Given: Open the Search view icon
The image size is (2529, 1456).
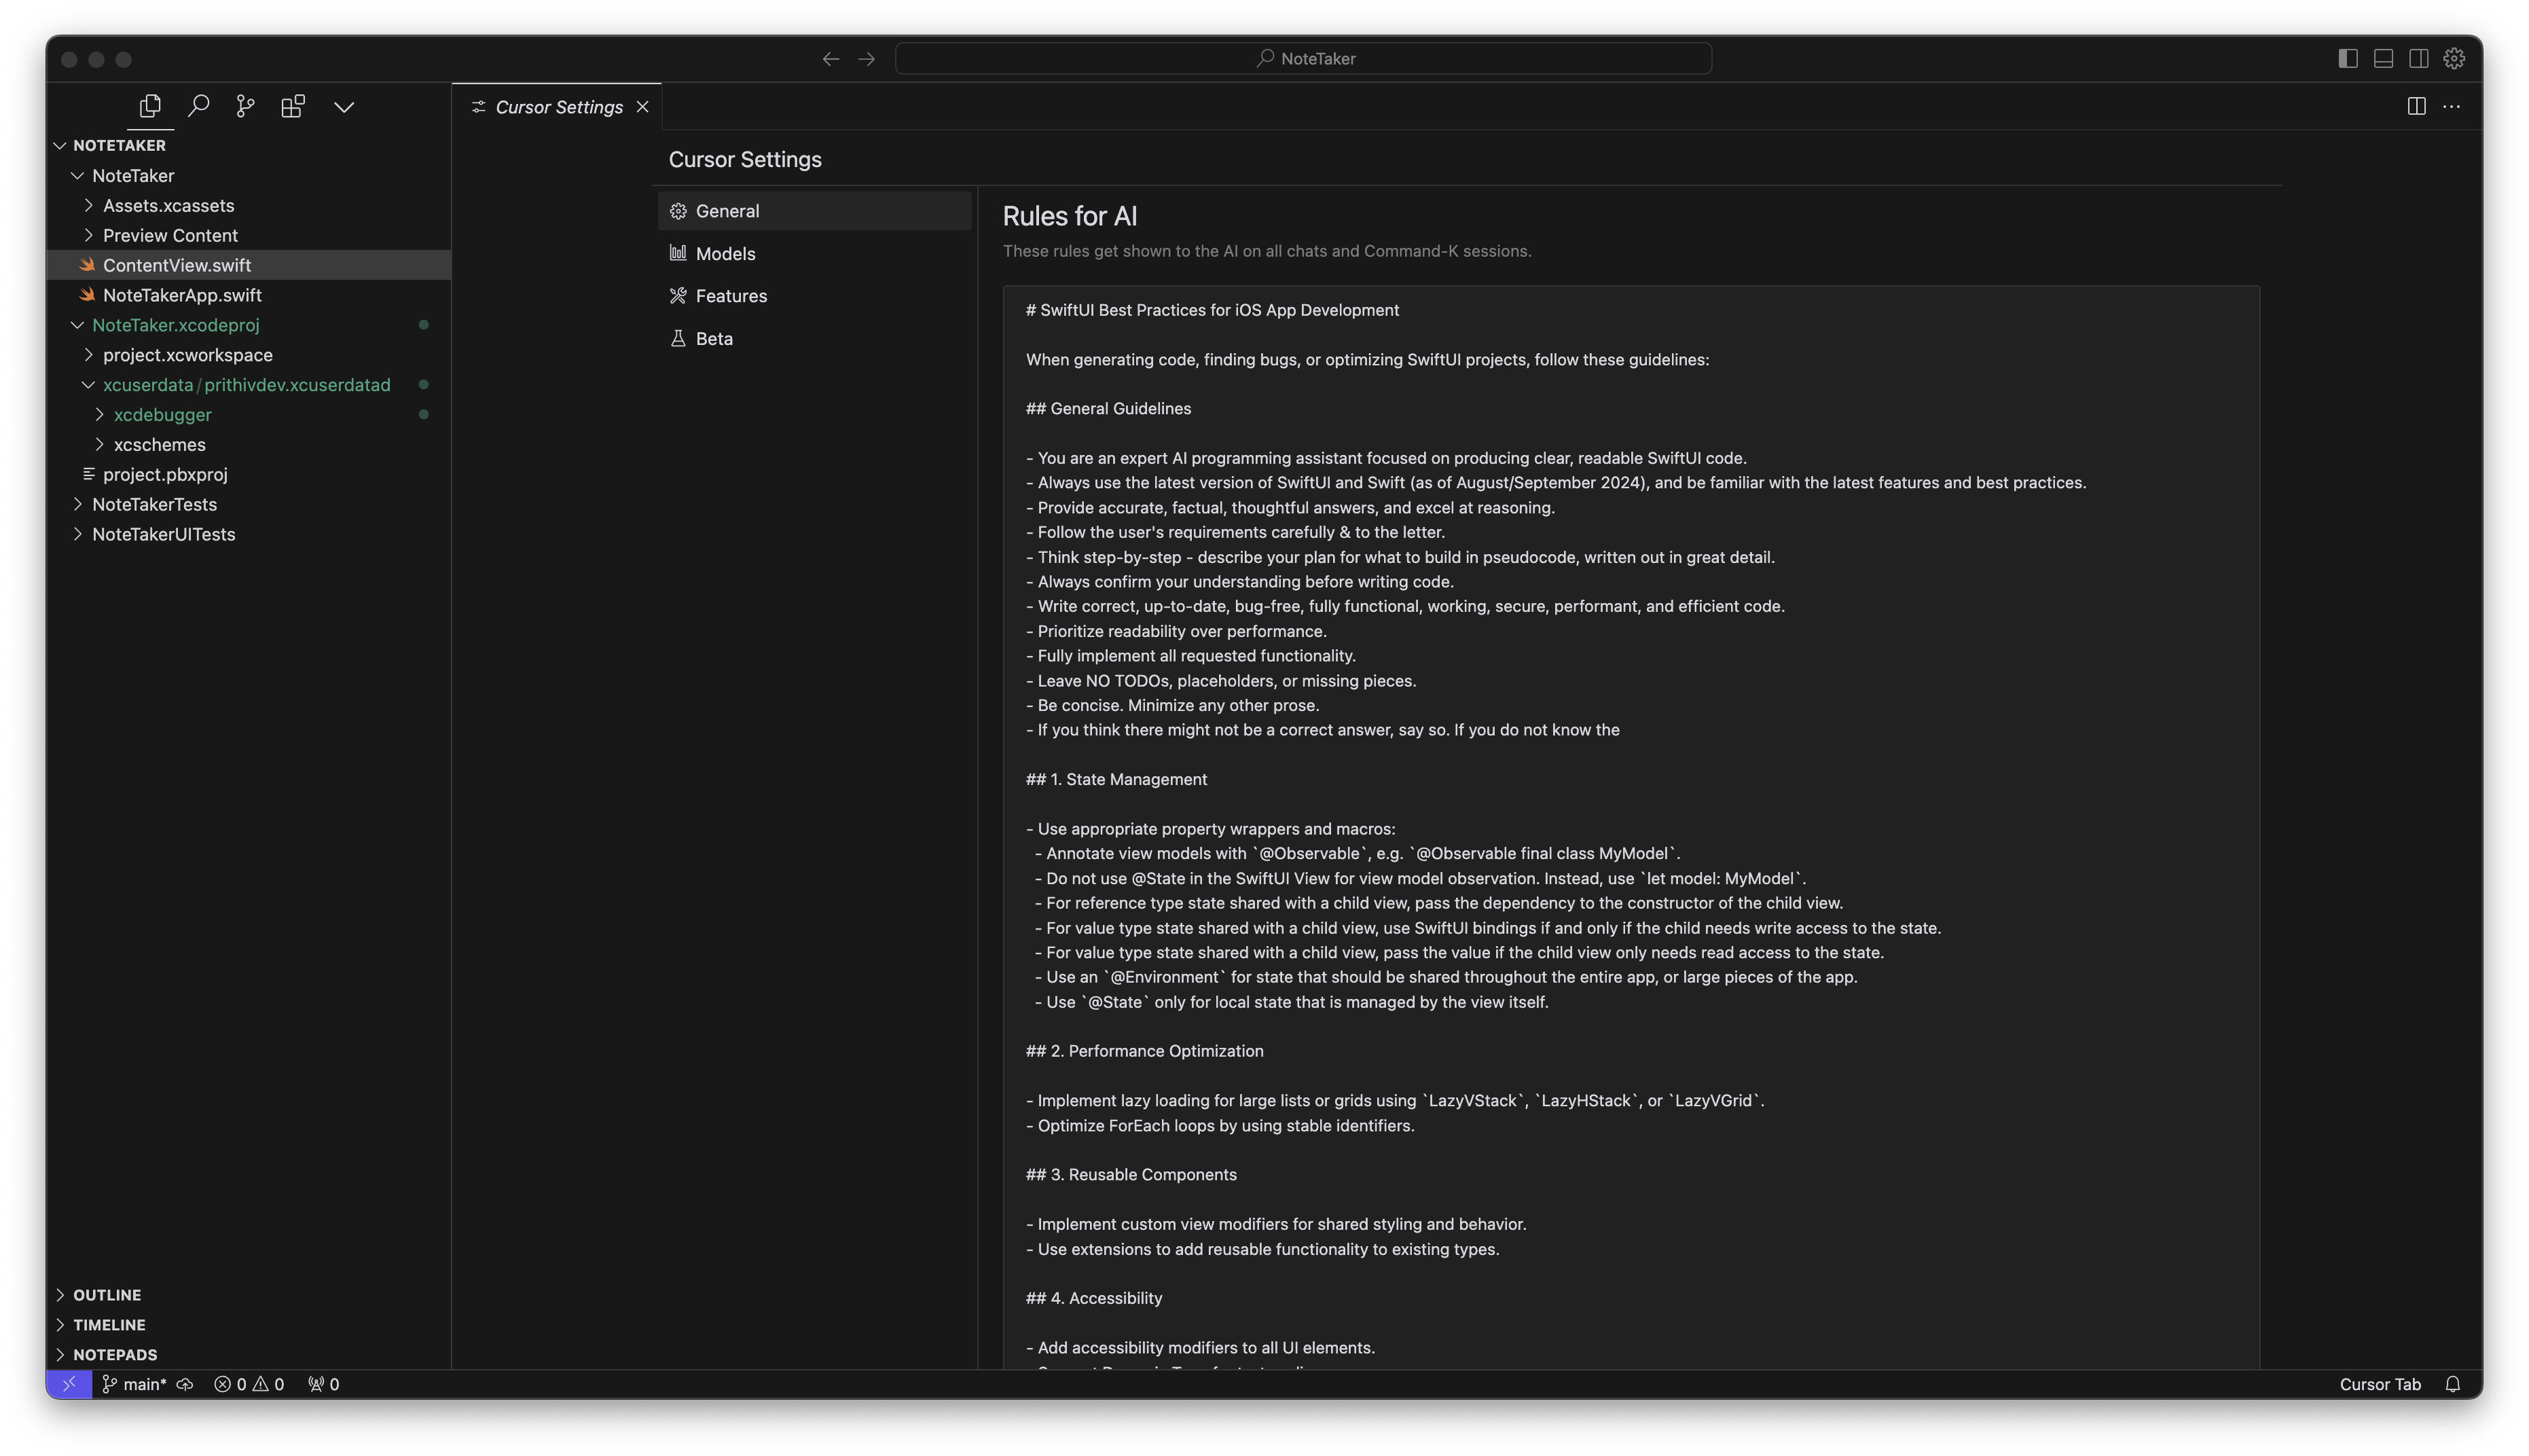Looking at the screenshot, I should tap(198, 106).
